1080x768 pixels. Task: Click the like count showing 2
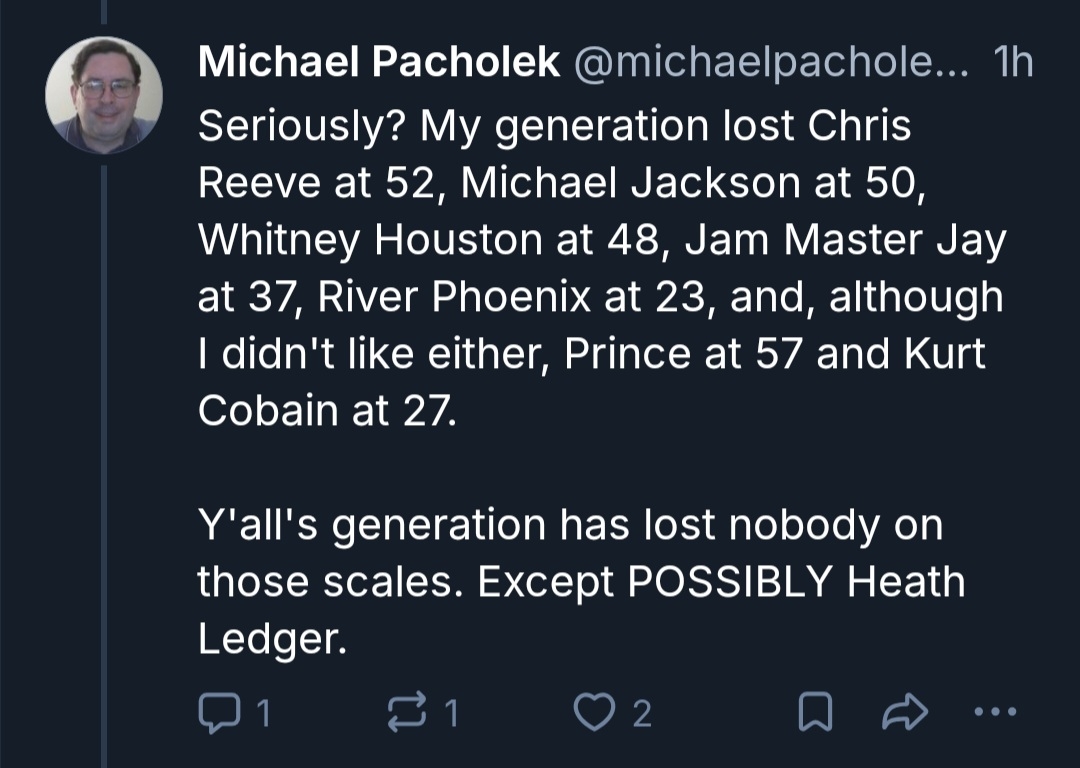(x=642, y=712)
